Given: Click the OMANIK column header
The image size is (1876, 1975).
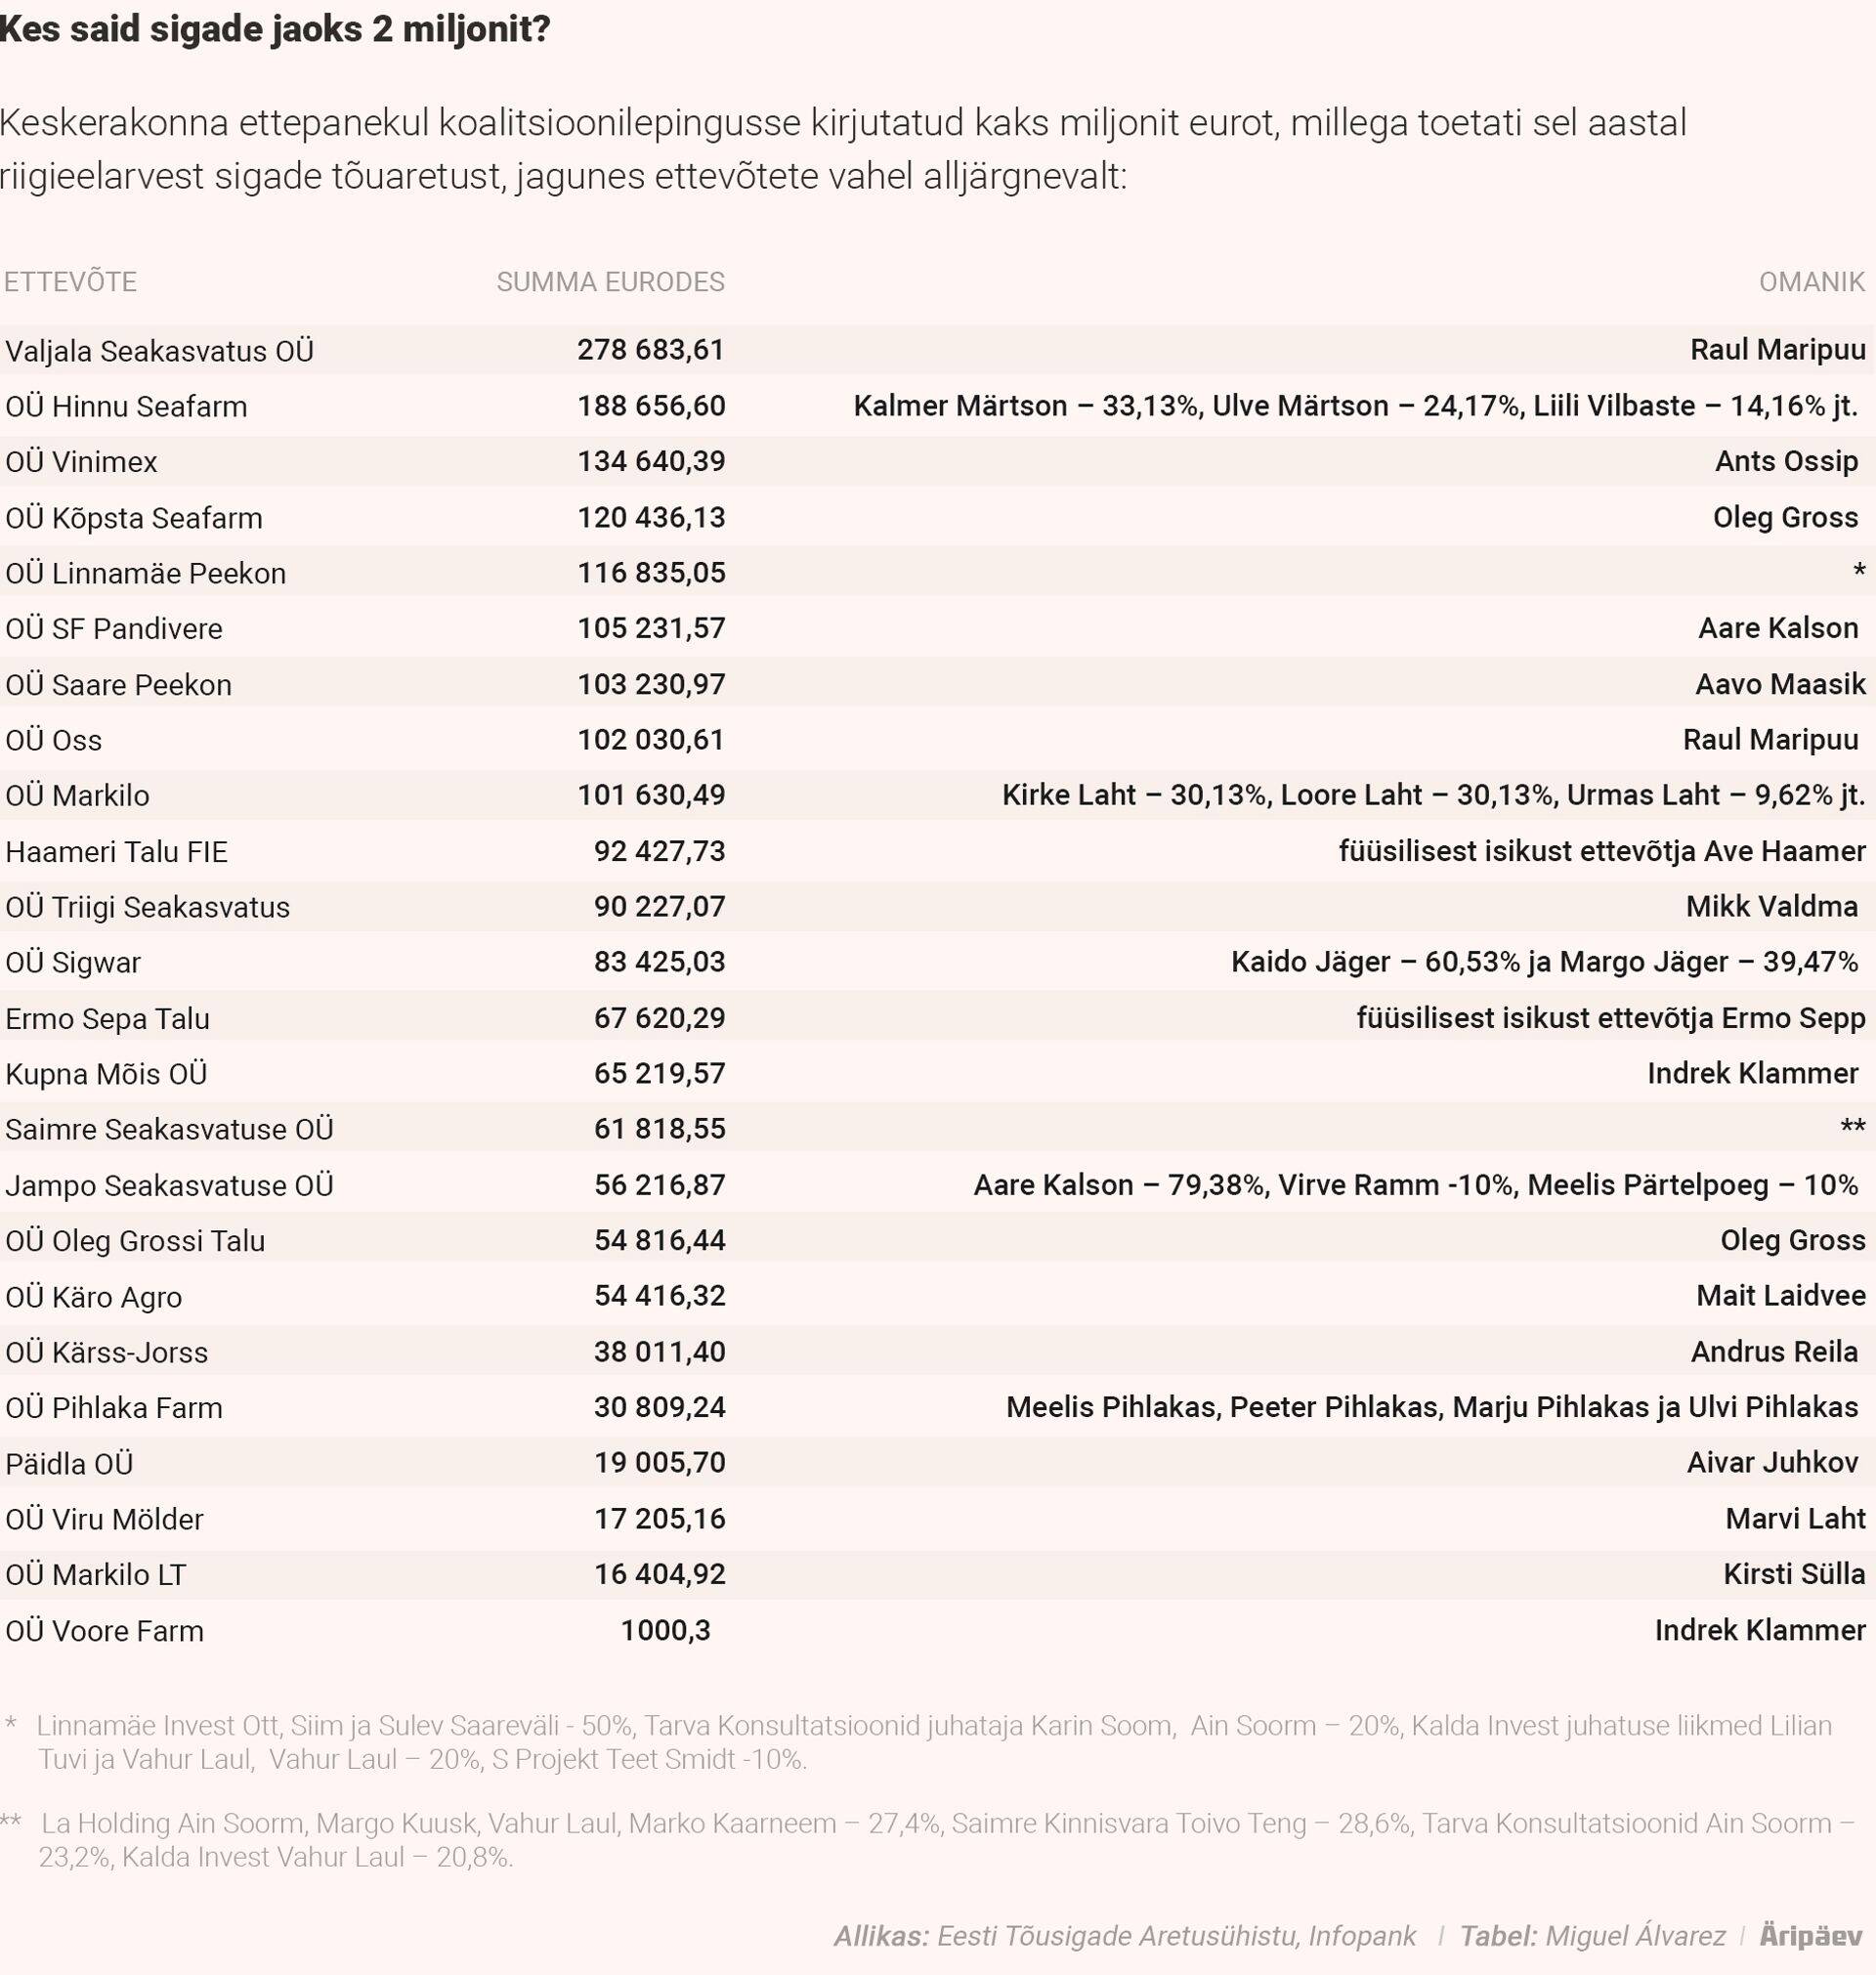Looking at the screenshot, I should click(1811, 282).
